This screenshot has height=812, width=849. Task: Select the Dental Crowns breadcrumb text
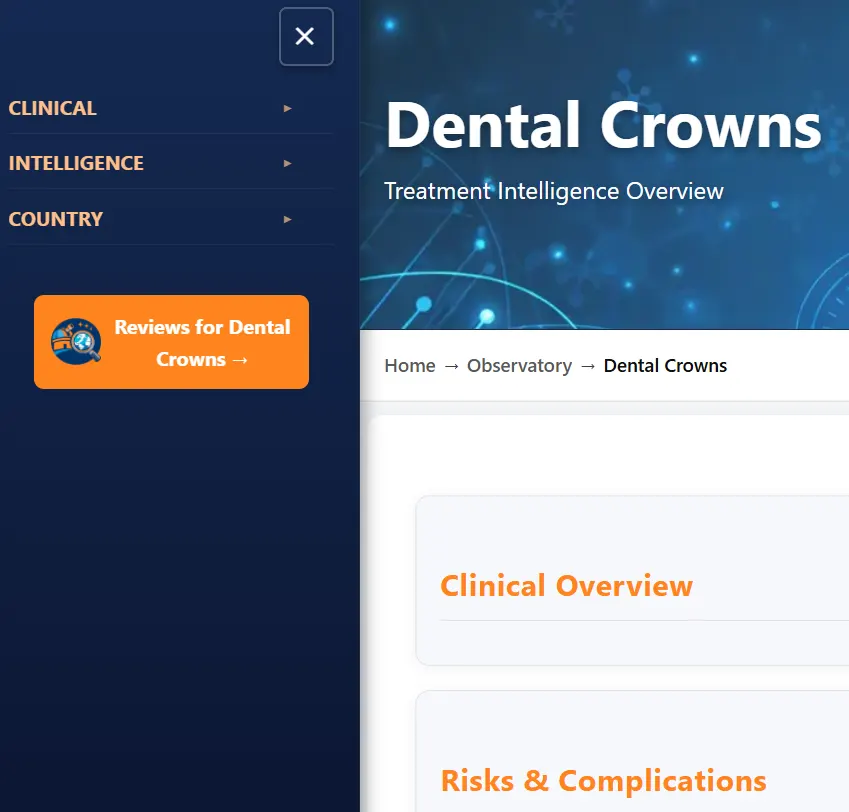tap(665, 366)
